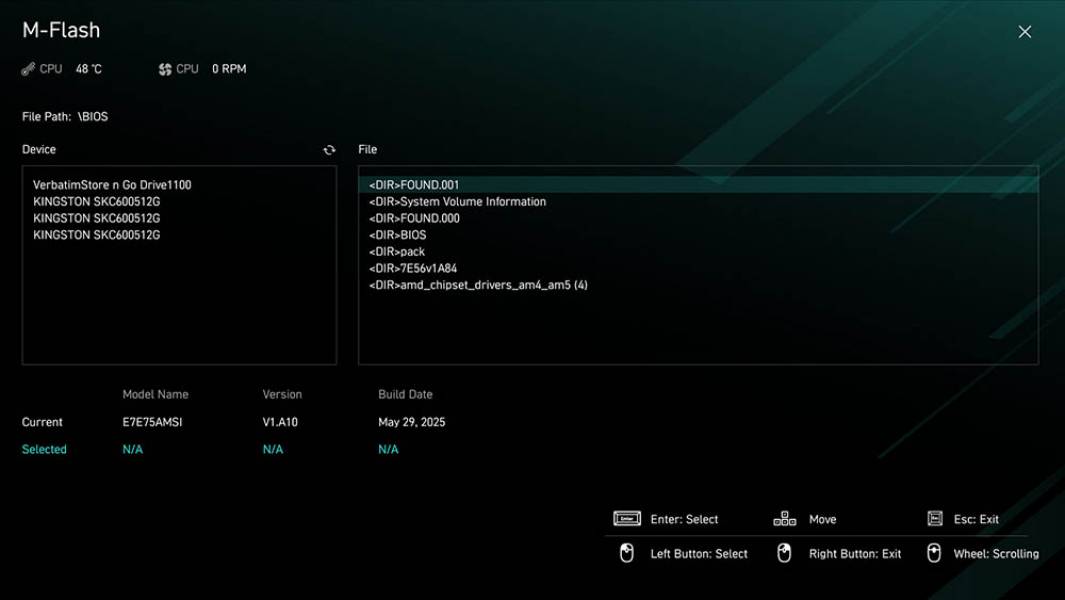This screenshot has height=600, width=1065.
Task: Close the M-Flash window with the X
Action: click(x=1024, y=32)
